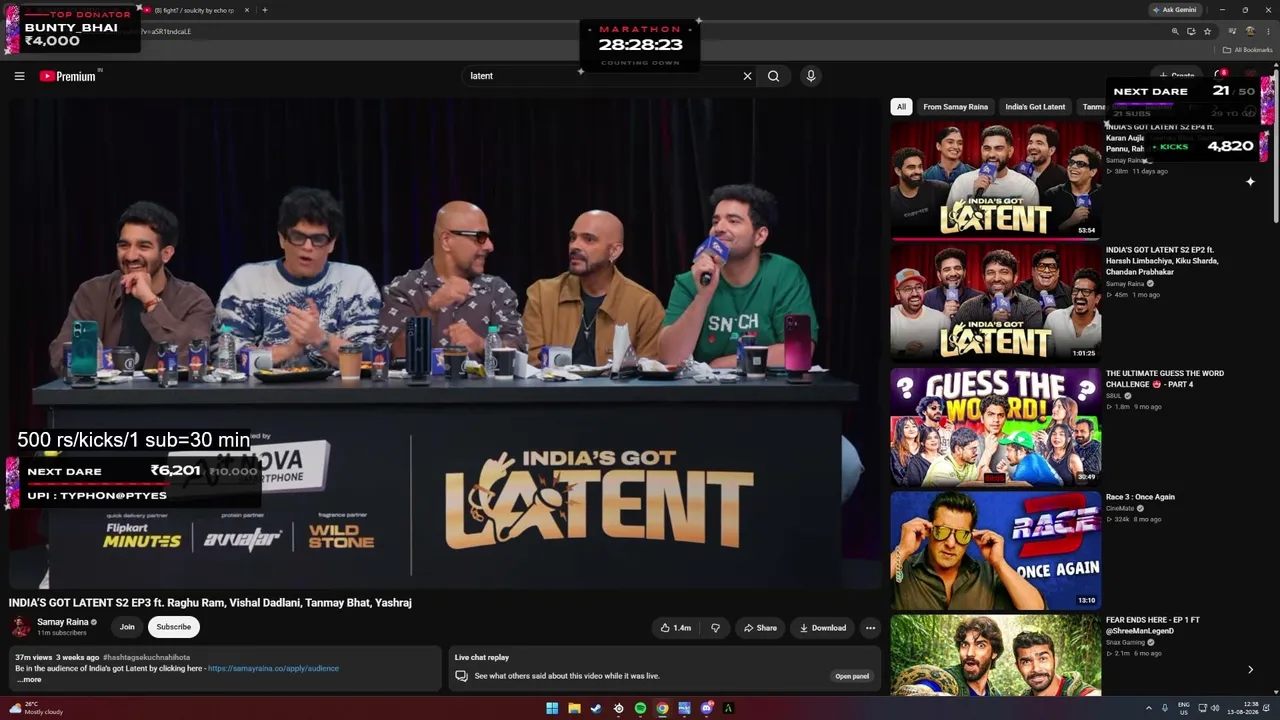Viewport: 1280px width, 720px height.
Task: Clear the 'latent' search text
Action: click(x=747, y=76)
